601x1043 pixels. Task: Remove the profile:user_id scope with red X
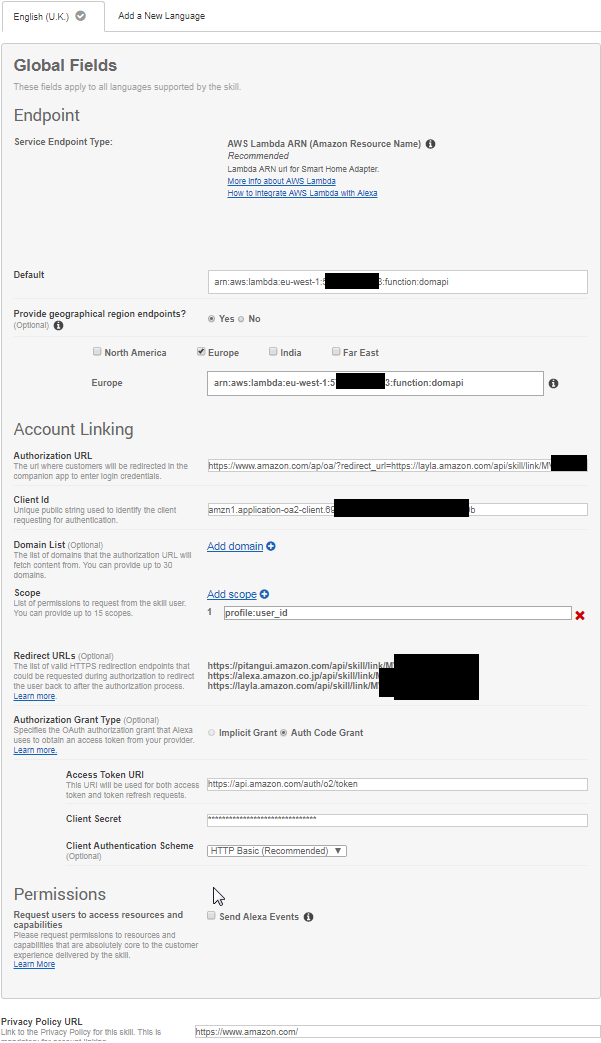pyautogui.click(x=580, y=615)
